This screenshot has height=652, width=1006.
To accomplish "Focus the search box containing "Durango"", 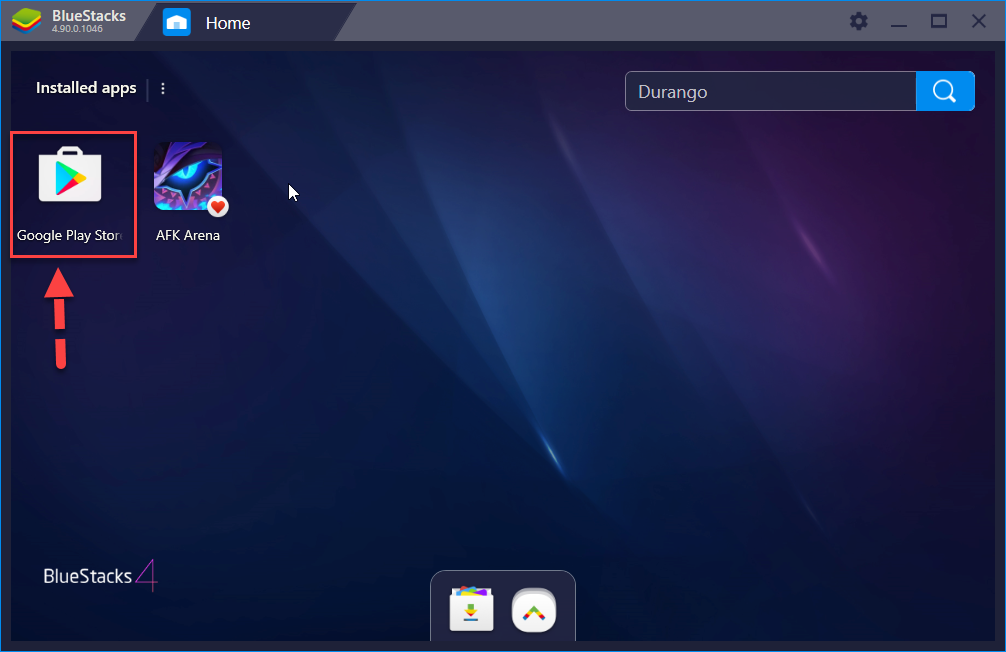I will [770, 91].
